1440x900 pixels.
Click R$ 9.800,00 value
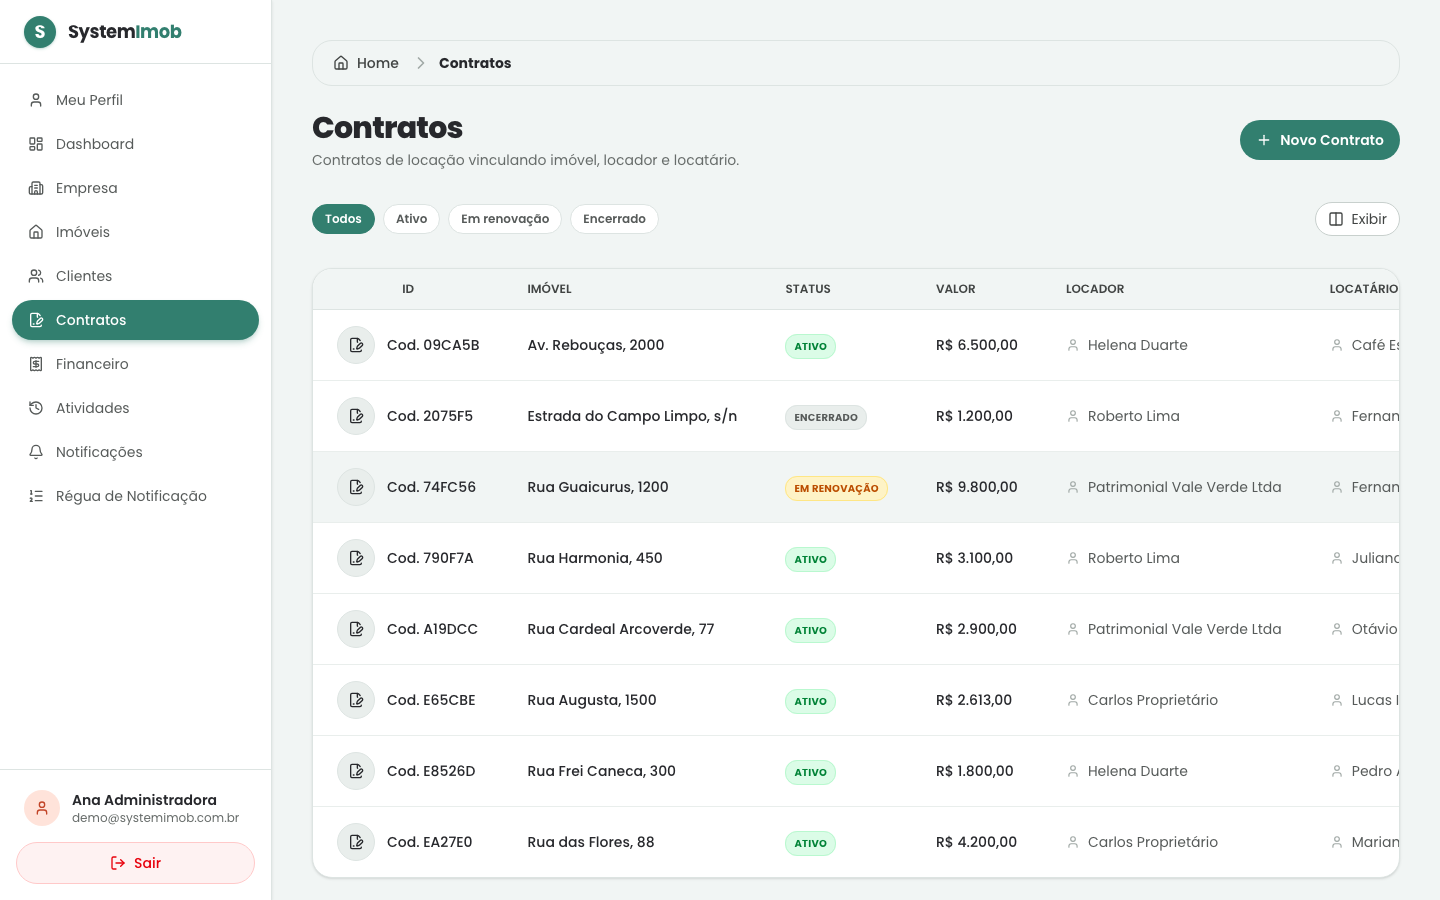[977, 487]
